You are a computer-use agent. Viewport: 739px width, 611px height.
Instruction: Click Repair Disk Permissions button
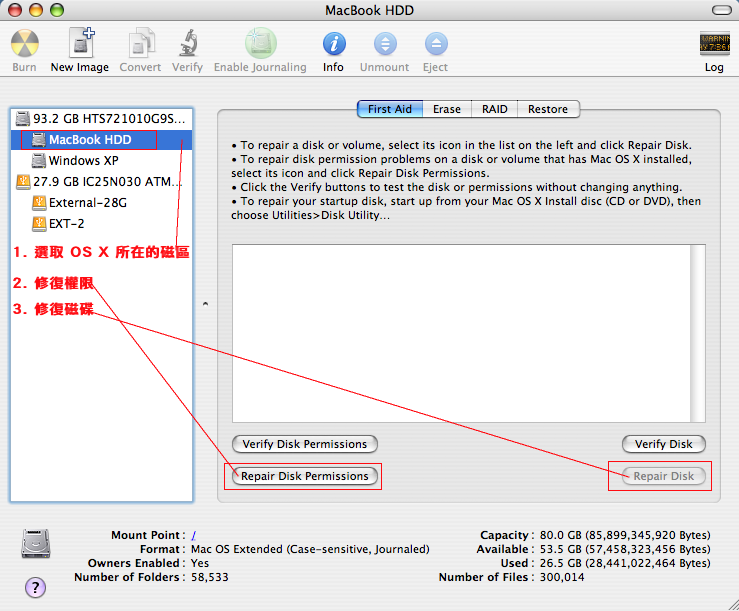click(305, 476)
